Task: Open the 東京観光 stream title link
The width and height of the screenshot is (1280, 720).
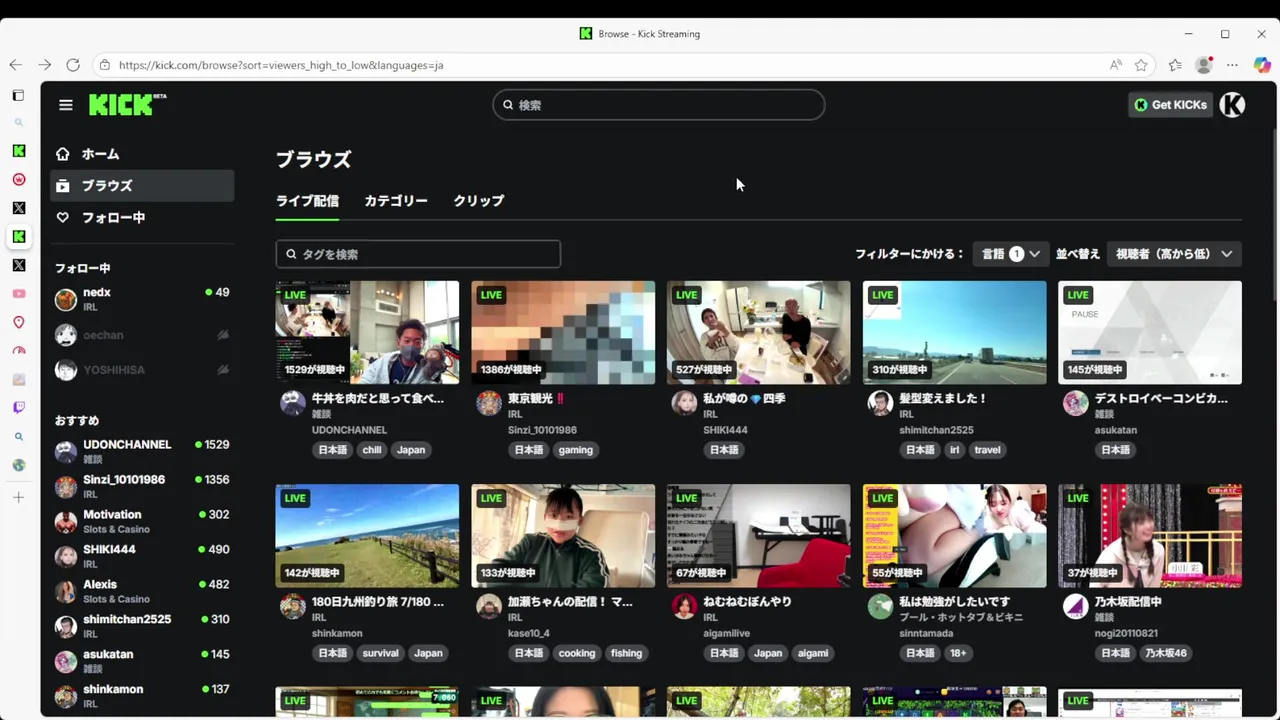Action: pyautogui.click(x=536, y=398)
